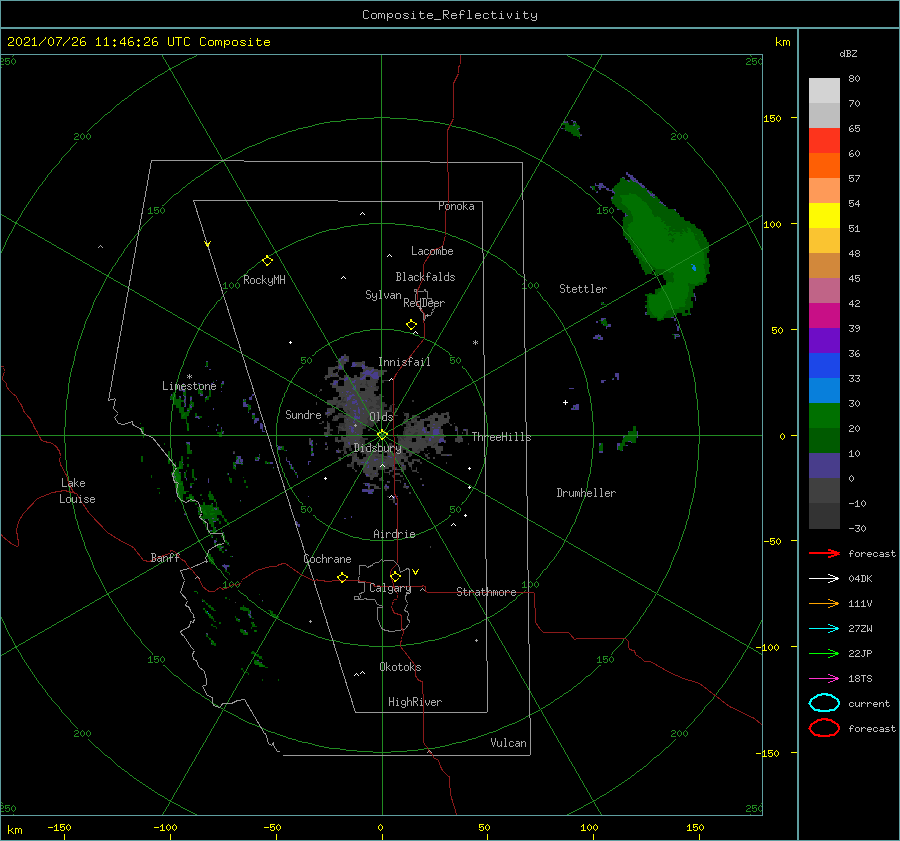Click the dBZ legend heading
This screenshot has width=900, height=841.
pos(848,54)
